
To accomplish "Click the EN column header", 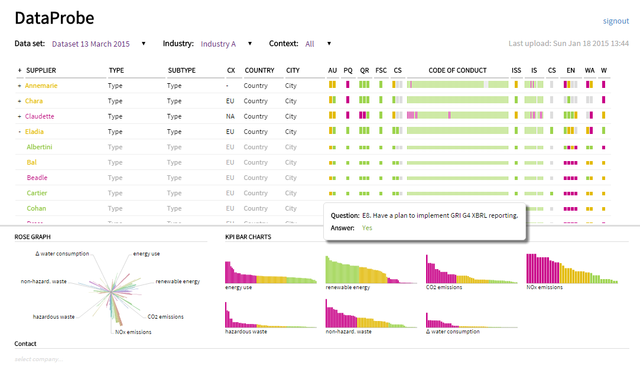I will tap(571, 70).
